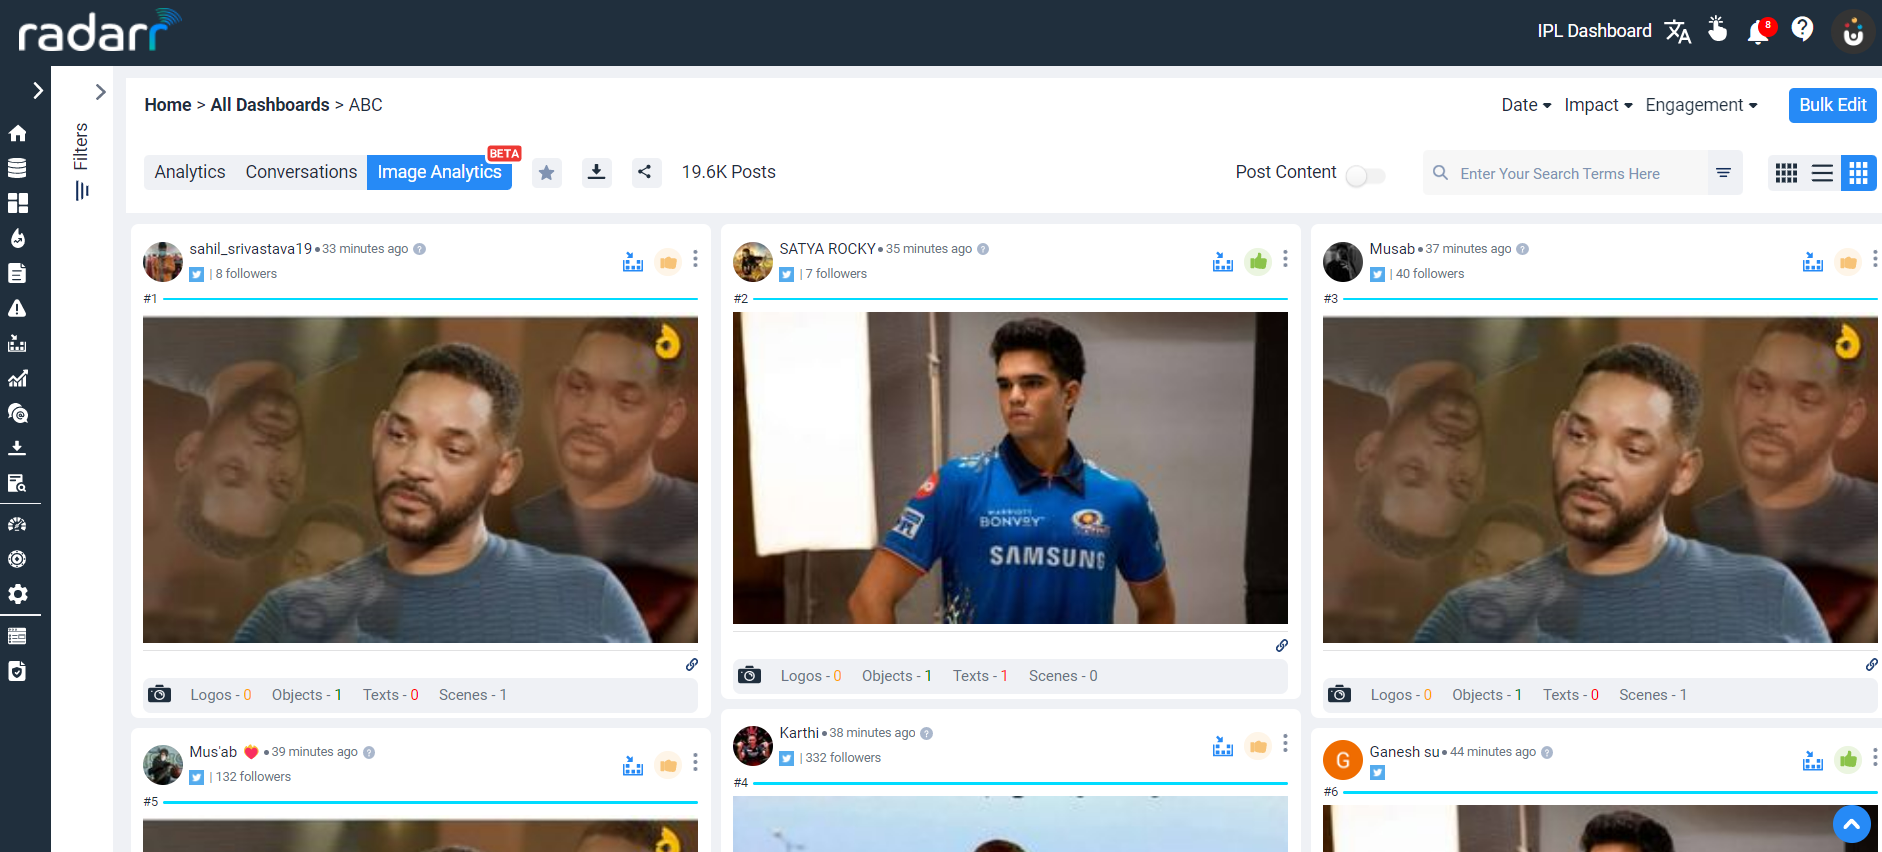The image size is (1882, 852).
Task: Open the user profile avatar menu
Action: point(1853,31)
